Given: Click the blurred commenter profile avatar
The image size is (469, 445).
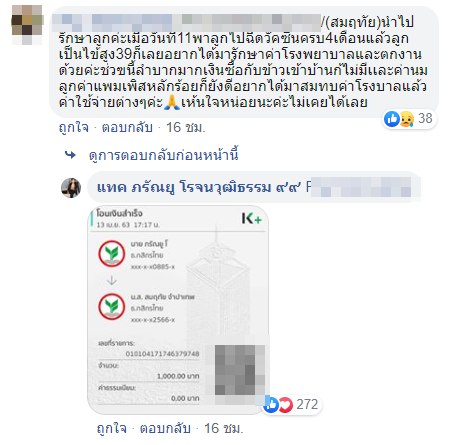Looking at the screenshot, I should pos(27,25).
